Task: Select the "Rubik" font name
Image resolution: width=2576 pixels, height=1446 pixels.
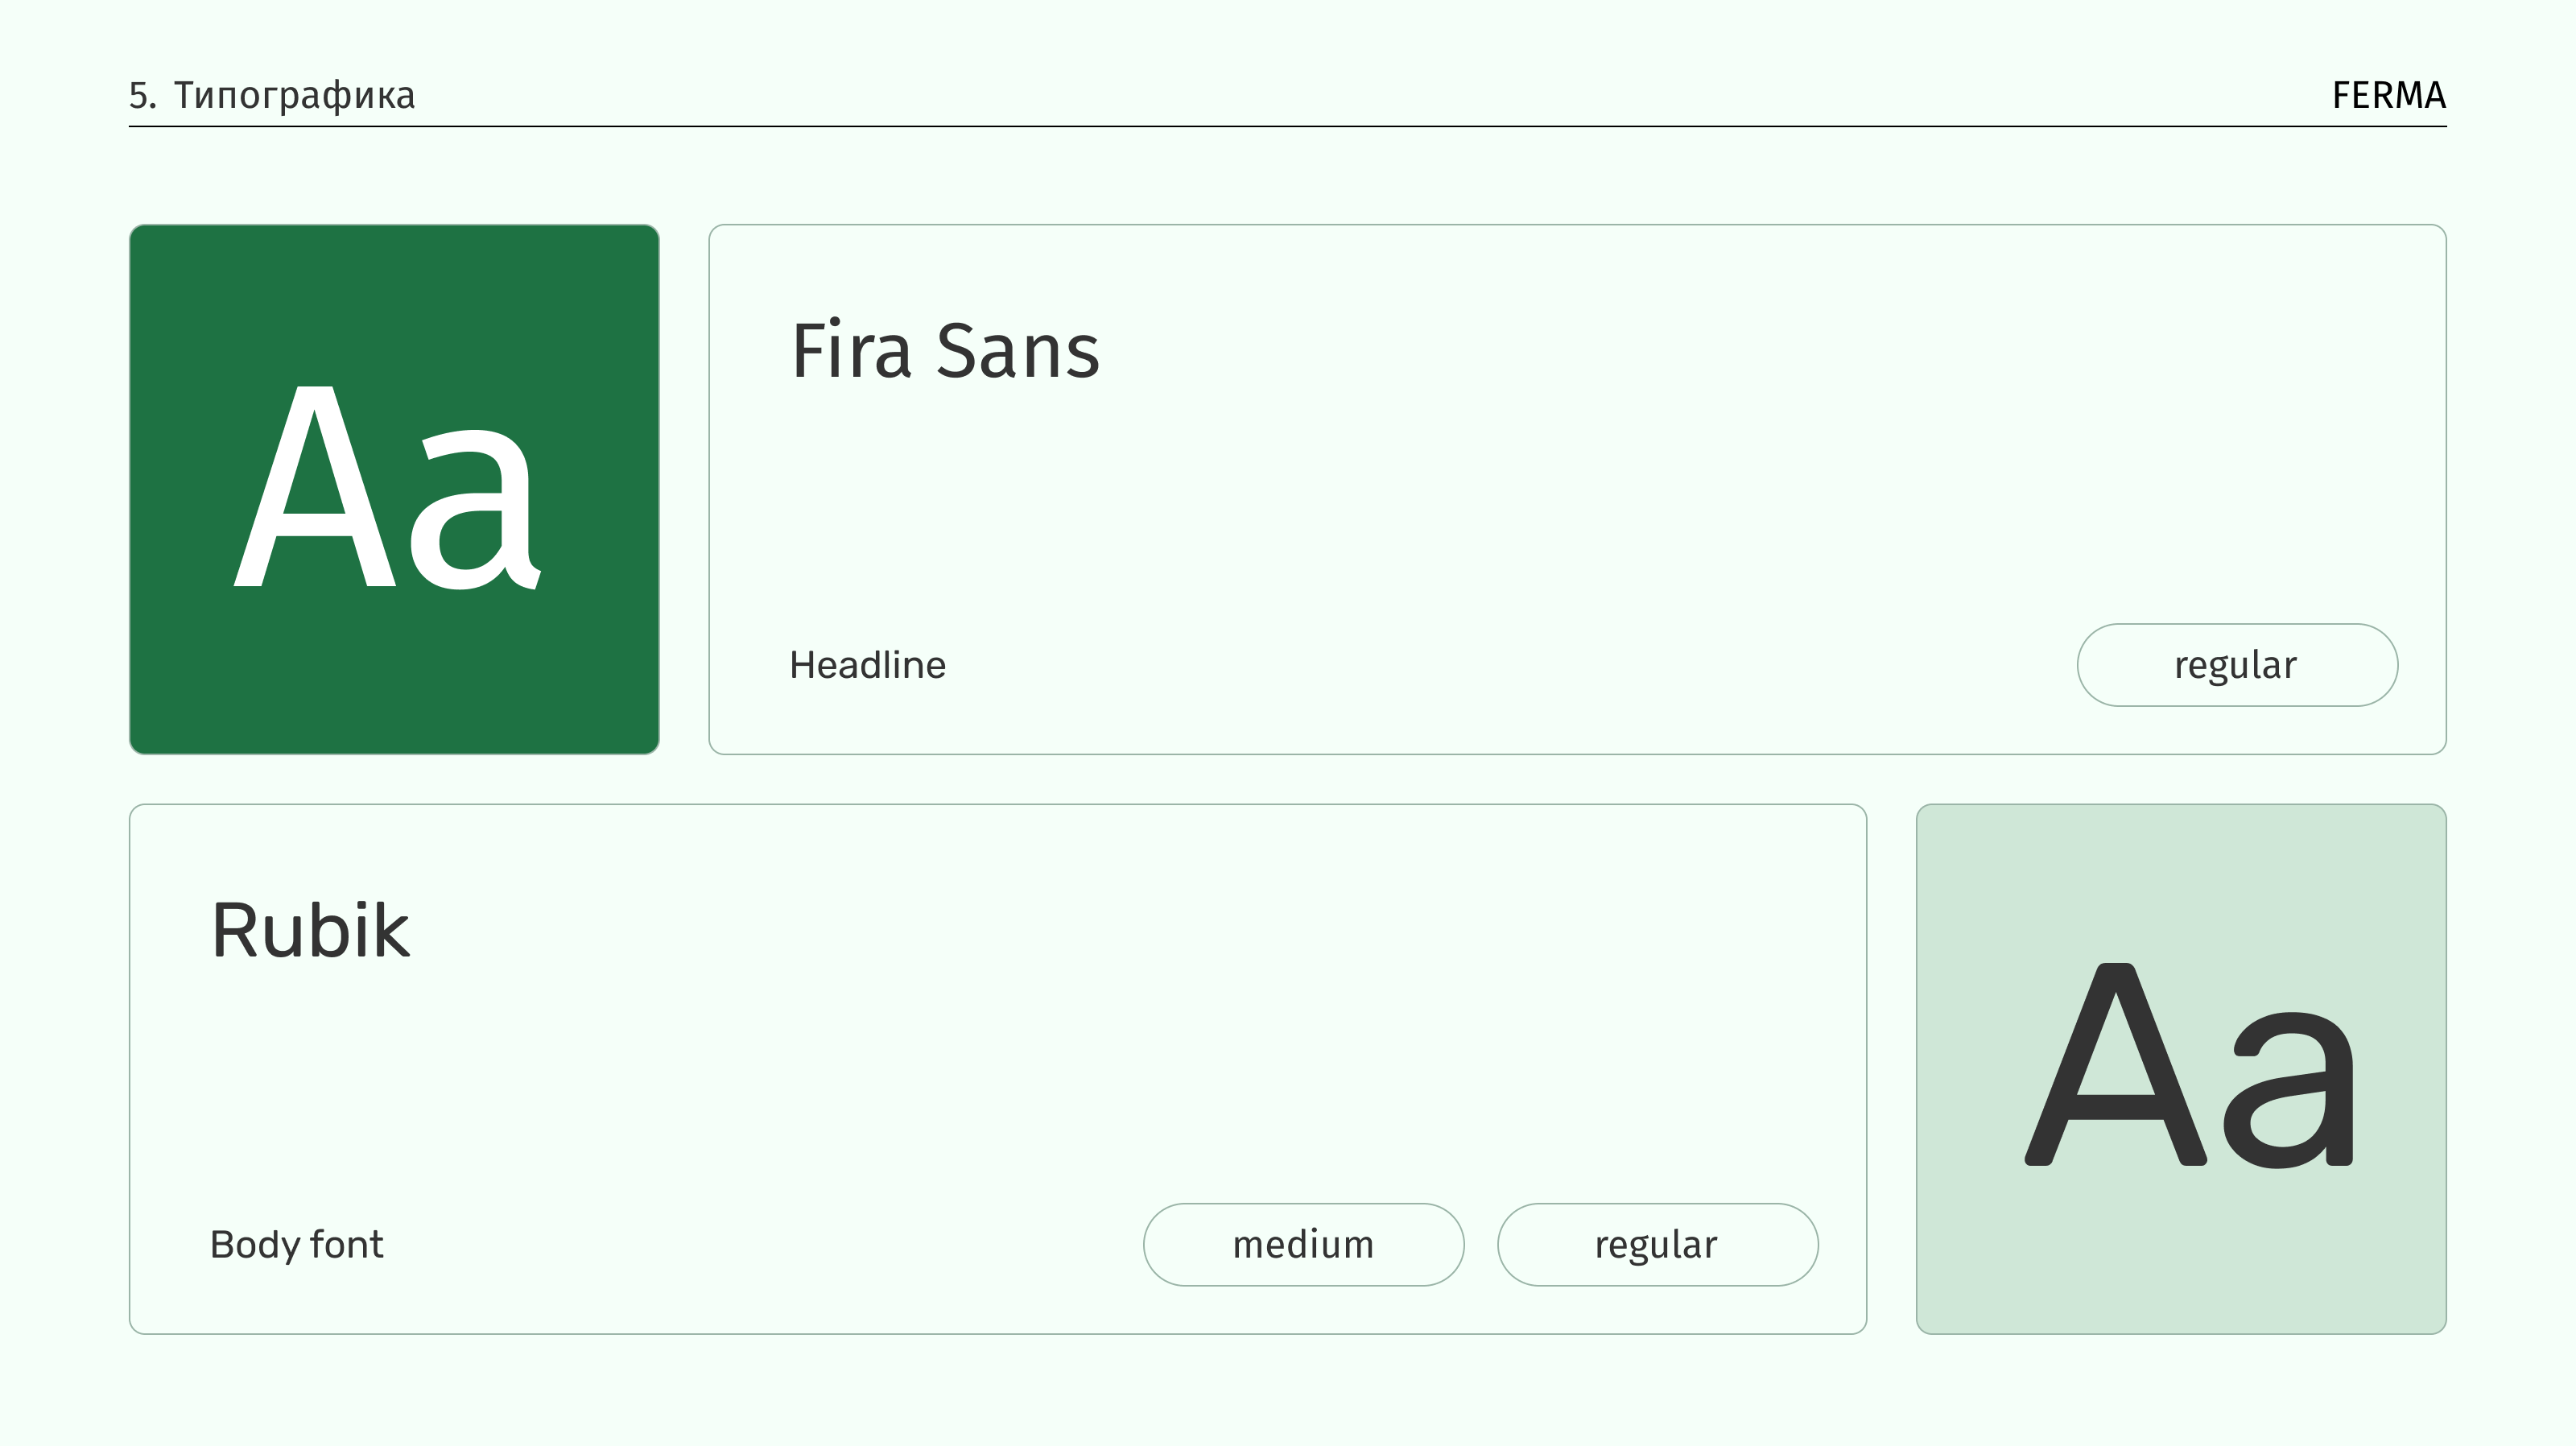Action: point(310,931)
